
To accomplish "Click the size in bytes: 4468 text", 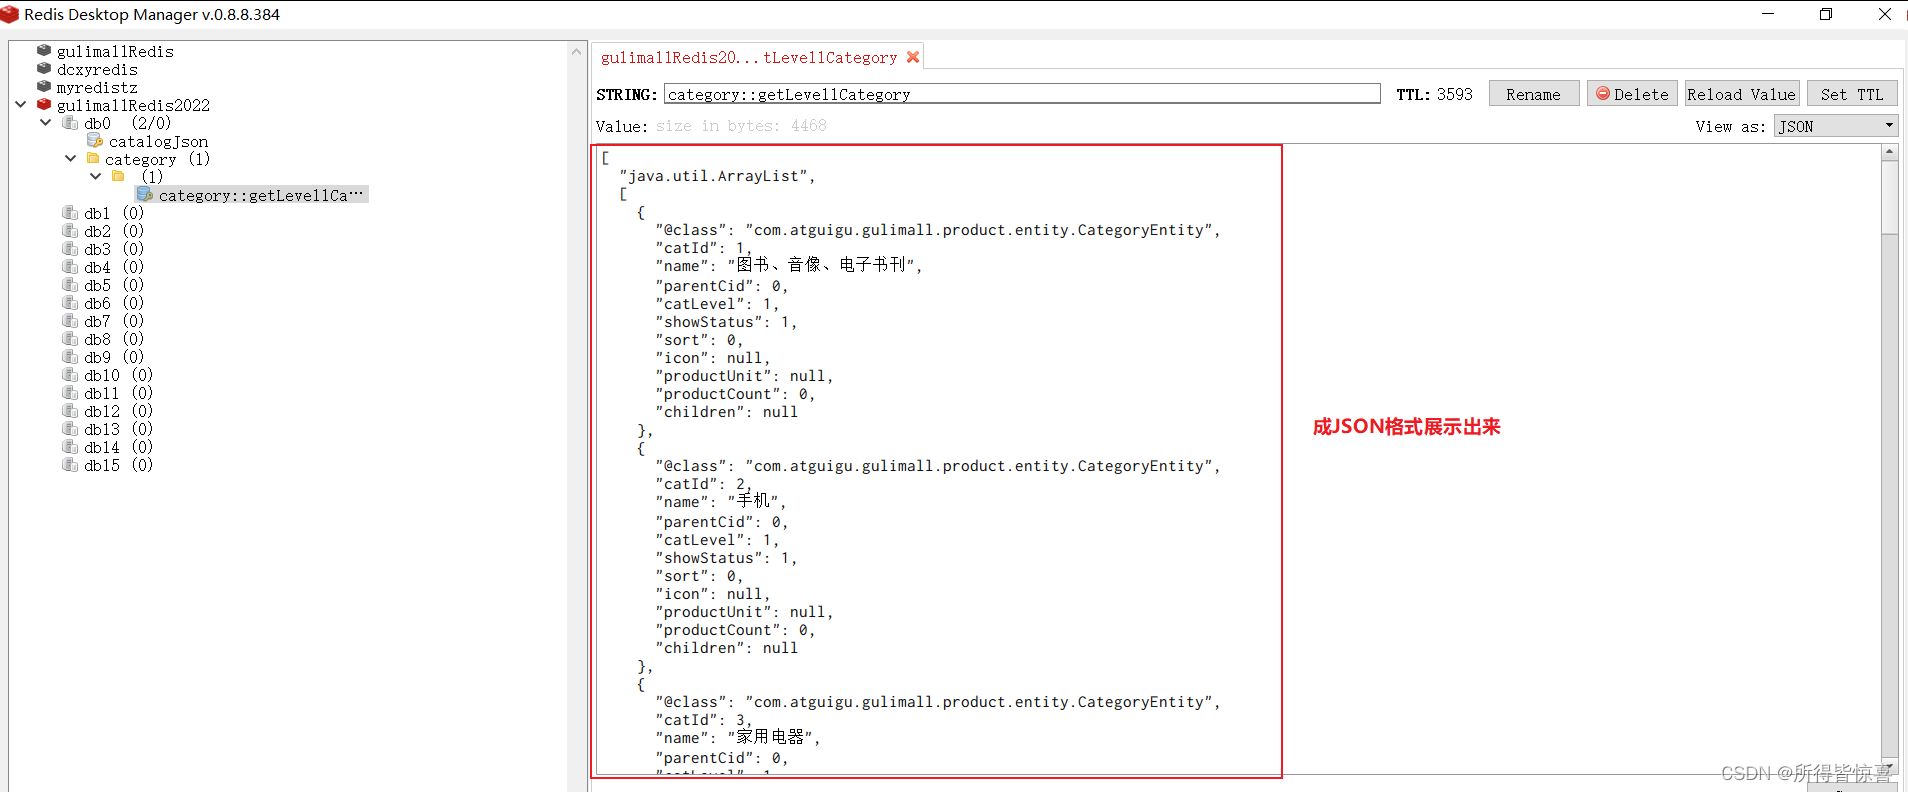I will point(741,126).
